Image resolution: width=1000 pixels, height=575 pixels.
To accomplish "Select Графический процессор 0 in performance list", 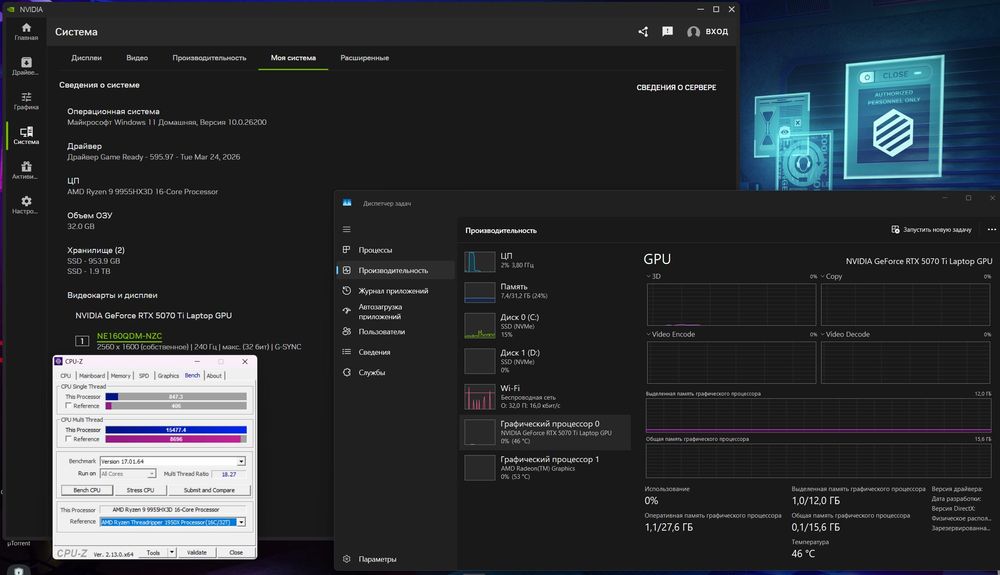I will [x=545, y=432].
